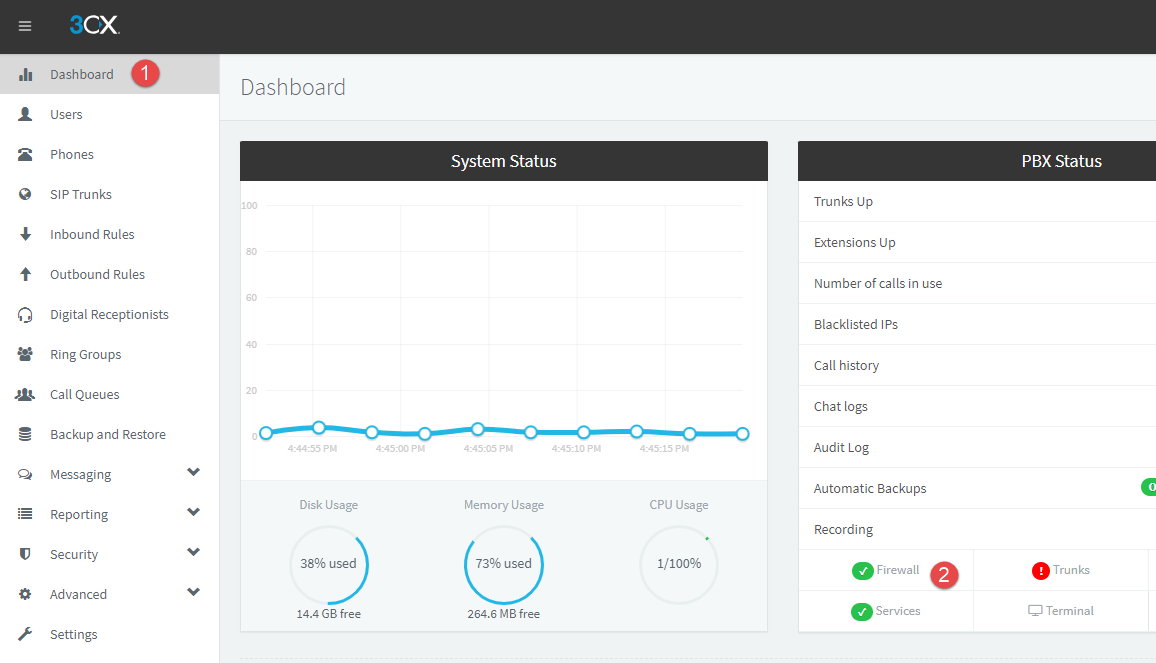Click the Digital Receptionists headset icon
The image size is (1156, 663).
click(25, 315)
